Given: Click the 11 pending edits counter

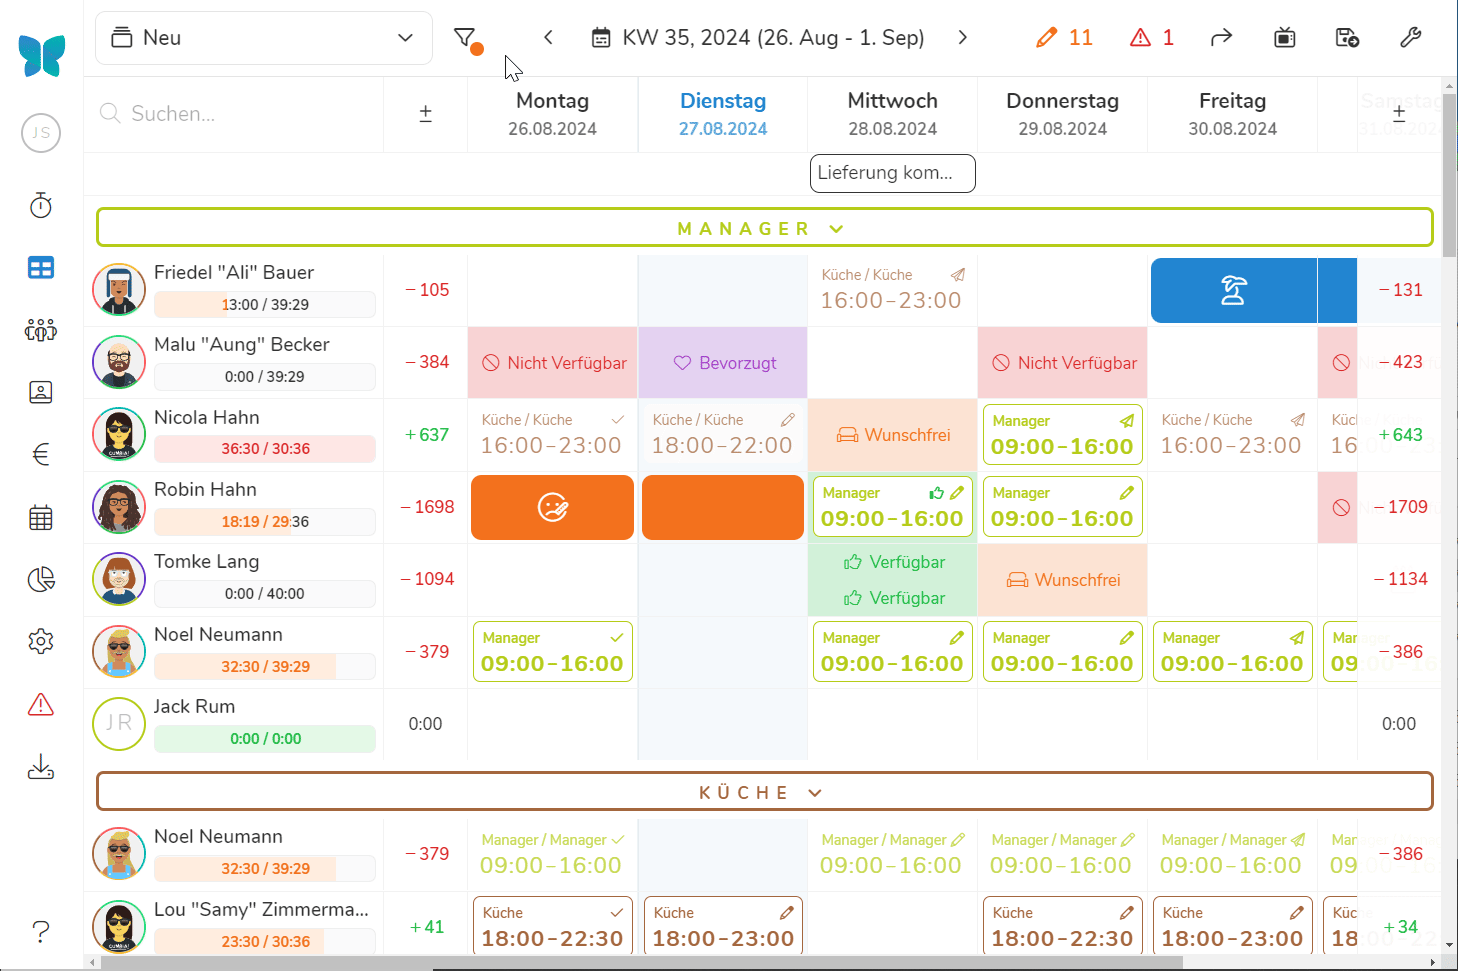Looking at the screenshot, I should tap(1064, 38).
